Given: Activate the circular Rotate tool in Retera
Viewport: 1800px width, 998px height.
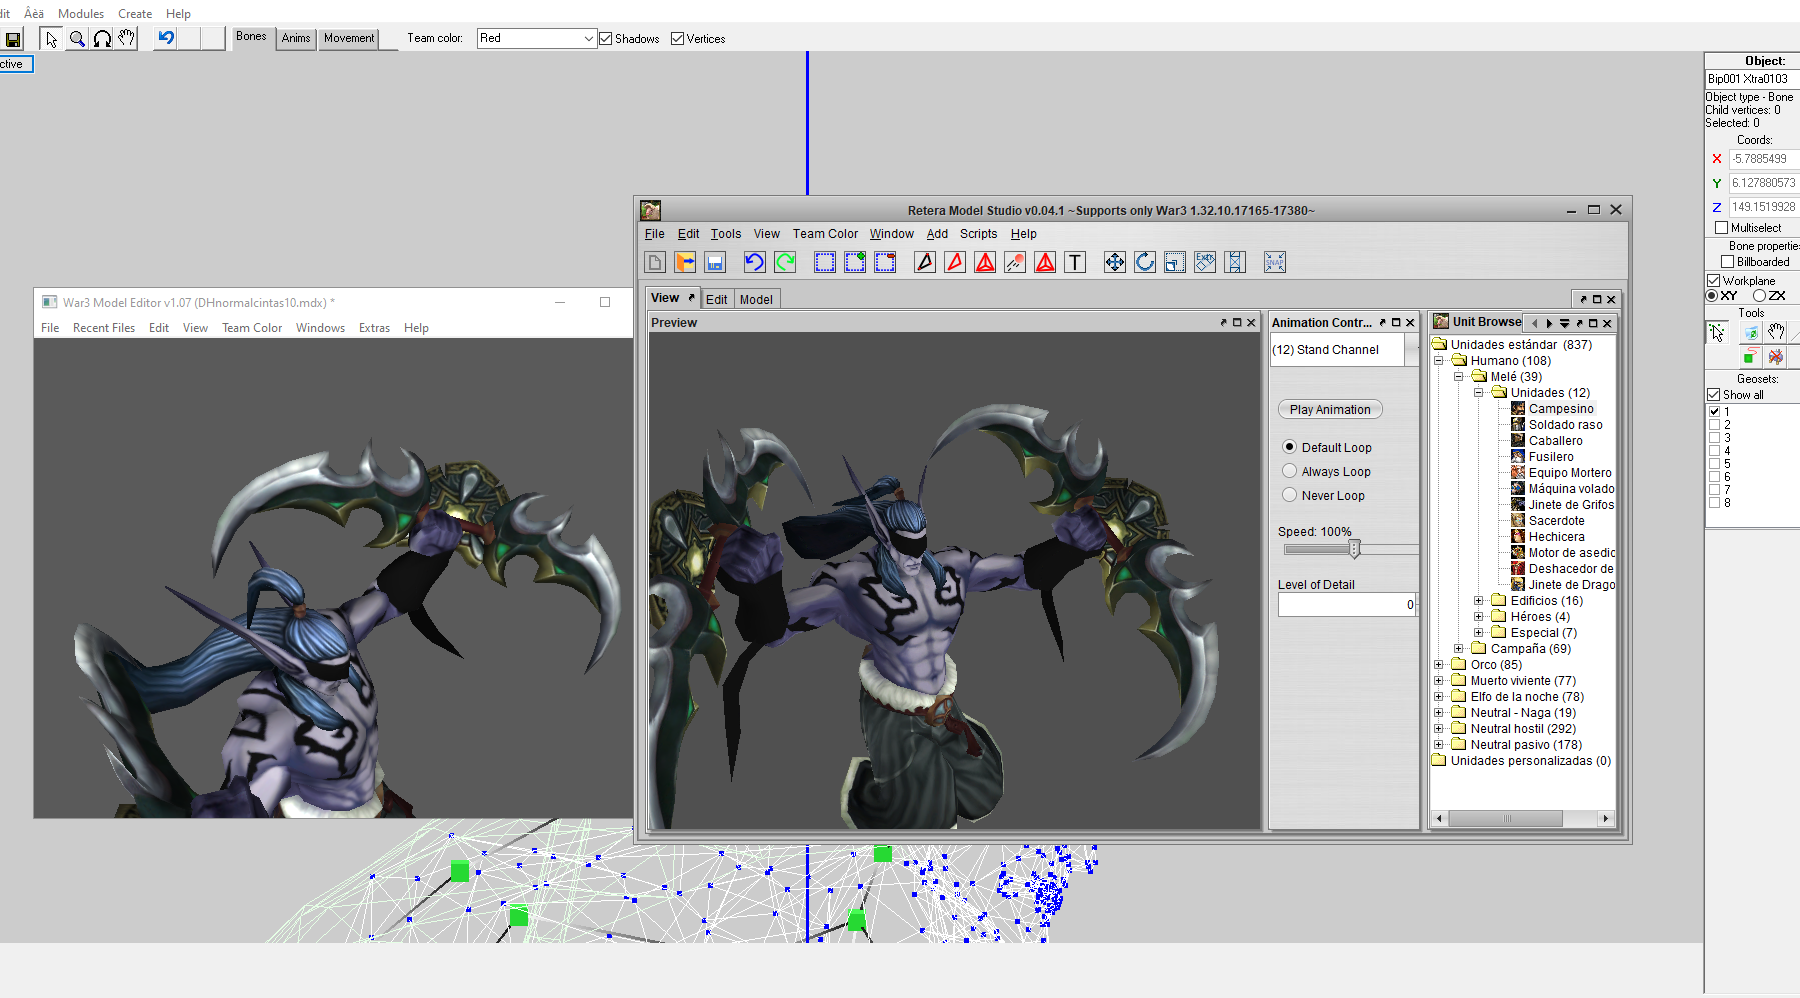Looking at the screenshot, I should pyautogui.click(x=1145, y=262).
